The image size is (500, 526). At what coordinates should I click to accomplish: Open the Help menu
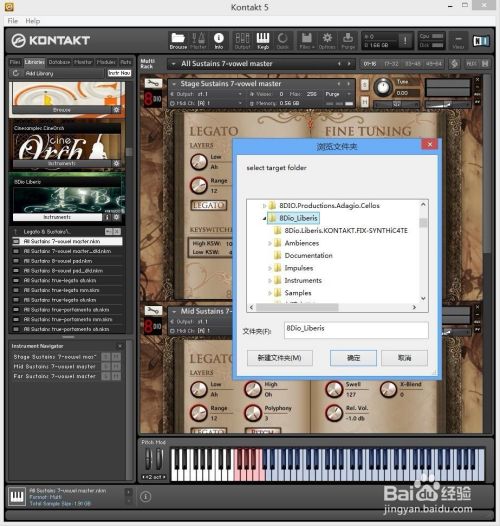click(33, 21)
